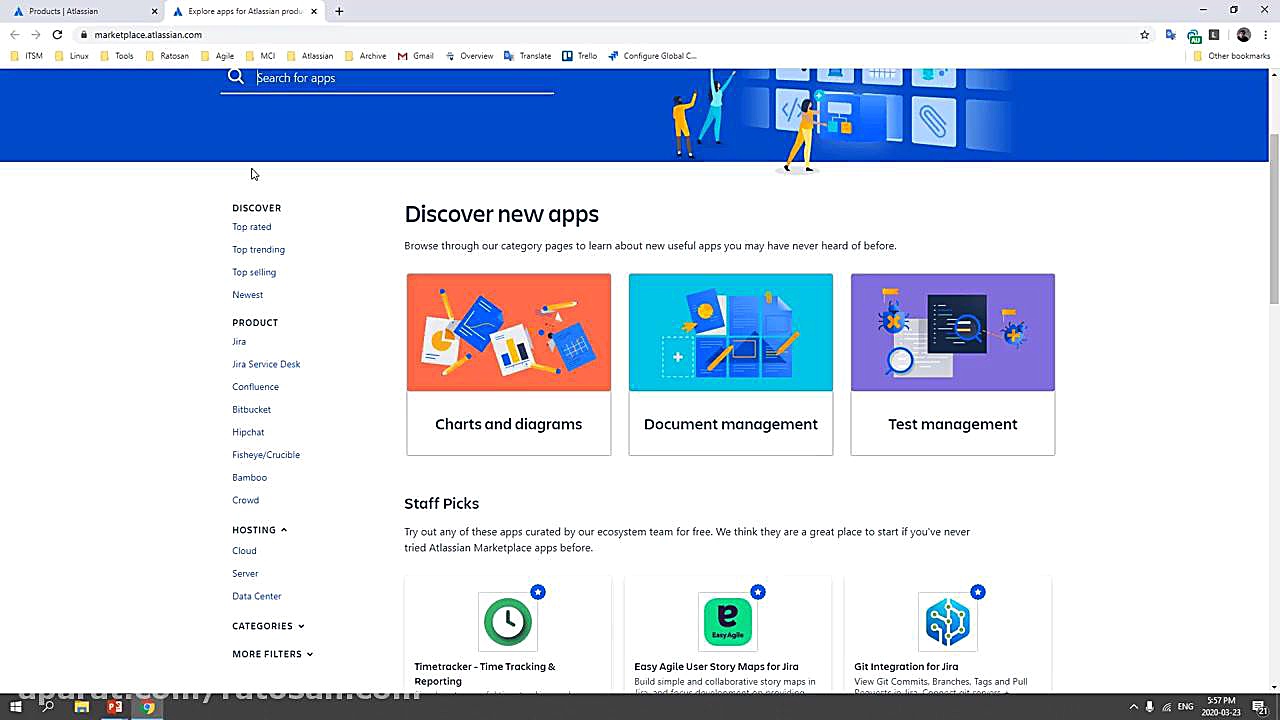Open the Document management category image
Image resolution: width=1280 pixels, height=720 pixels.
tap(731, 332)
